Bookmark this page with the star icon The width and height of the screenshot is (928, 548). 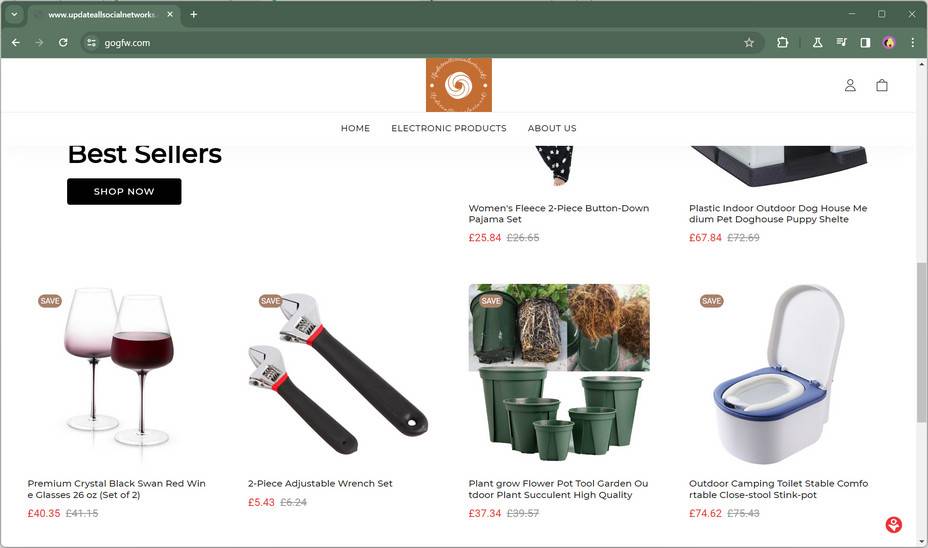[x=749, y=43]
